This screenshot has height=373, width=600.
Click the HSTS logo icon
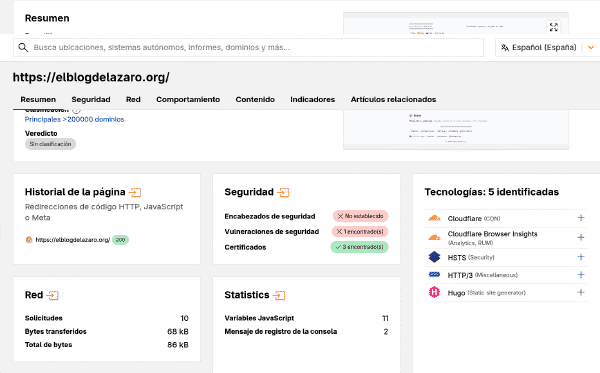tap(434, 257)
